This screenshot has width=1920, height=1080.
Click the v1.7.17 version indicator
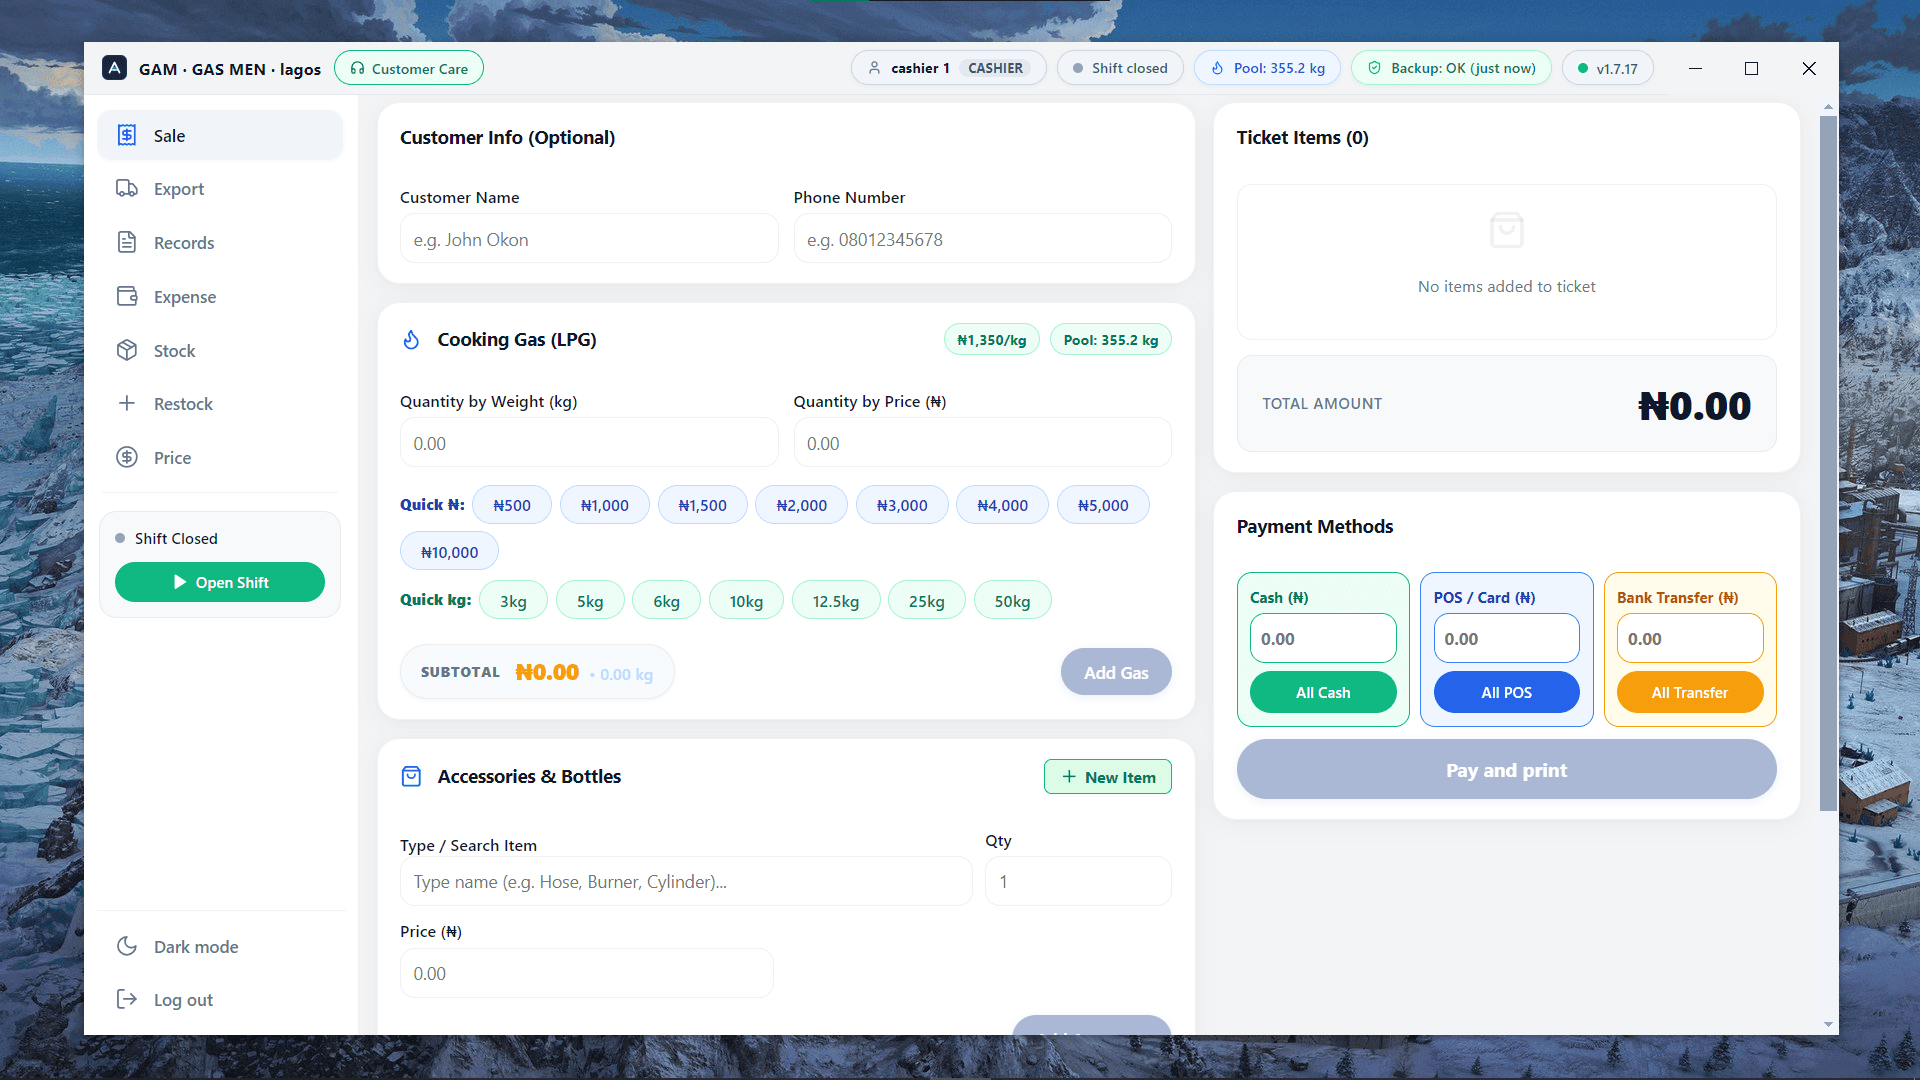coord(1607,68)
